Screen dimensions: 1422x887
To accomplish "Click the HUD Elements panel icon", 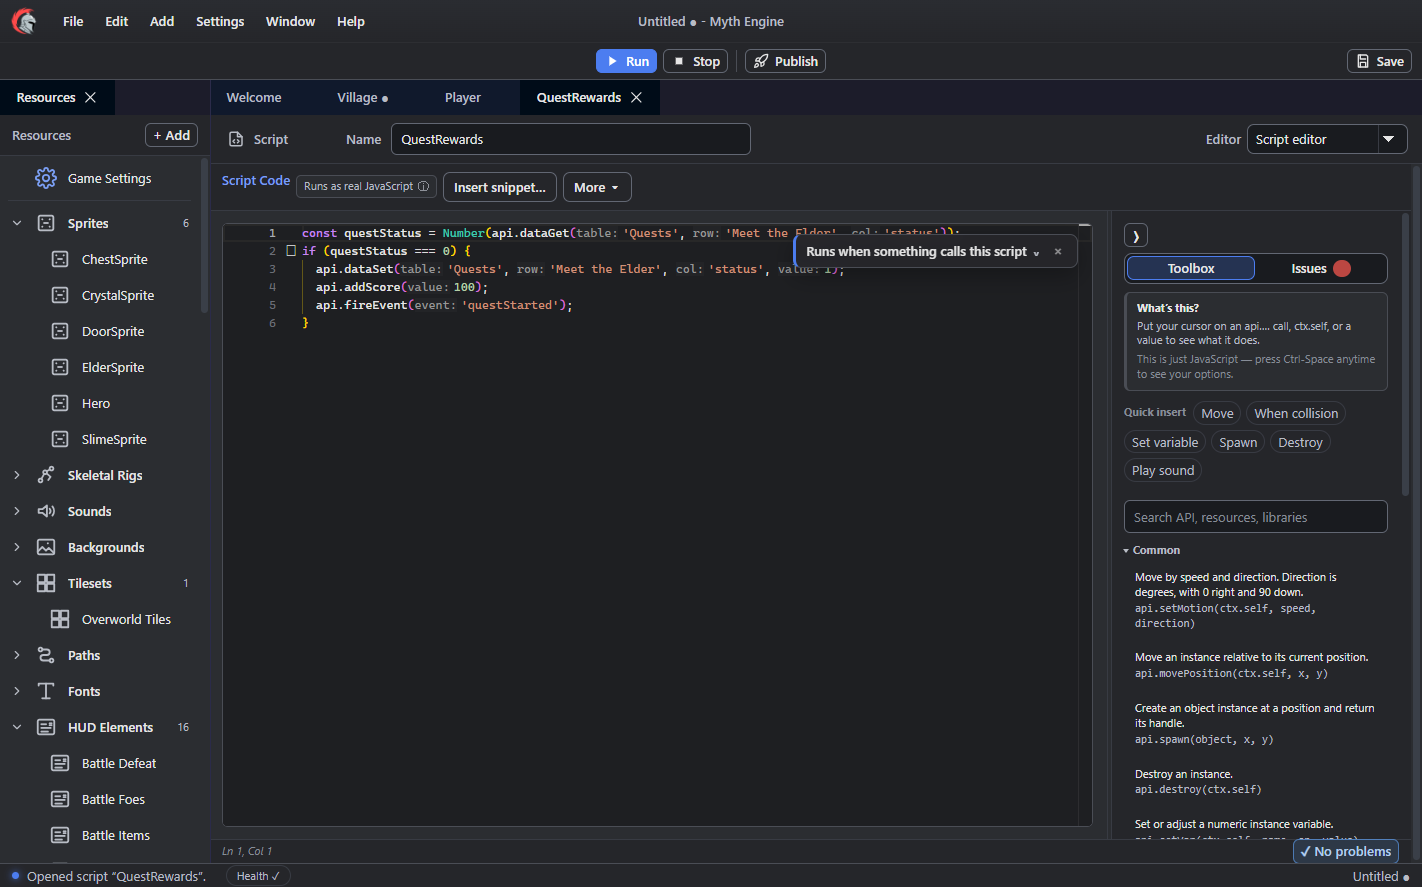I will click(x=46, y=727).
